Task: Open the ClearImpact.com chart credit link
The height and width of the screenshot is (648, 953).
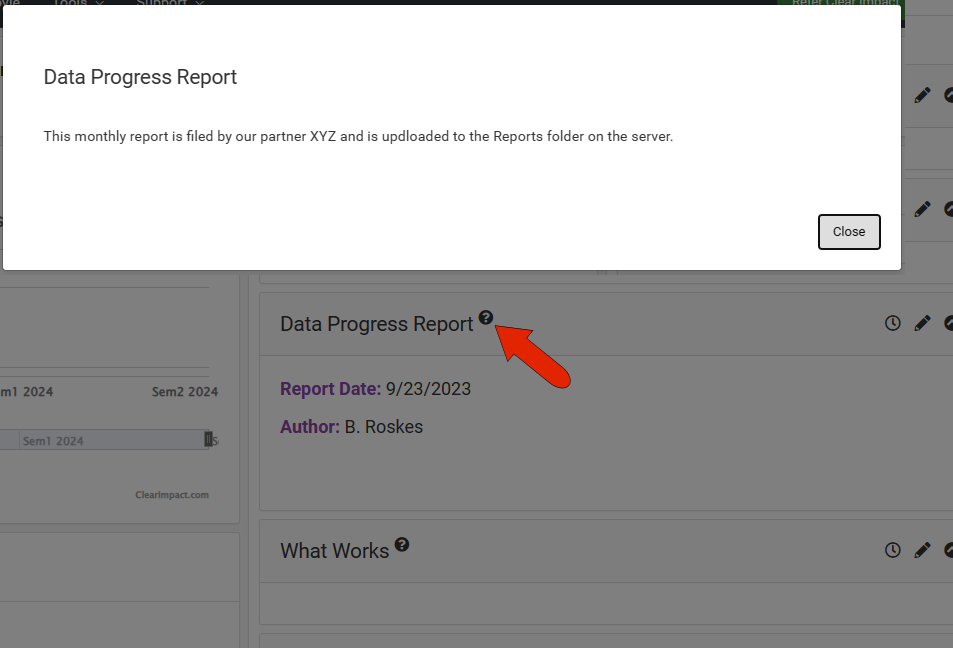Action: click(x=172, y=495)
